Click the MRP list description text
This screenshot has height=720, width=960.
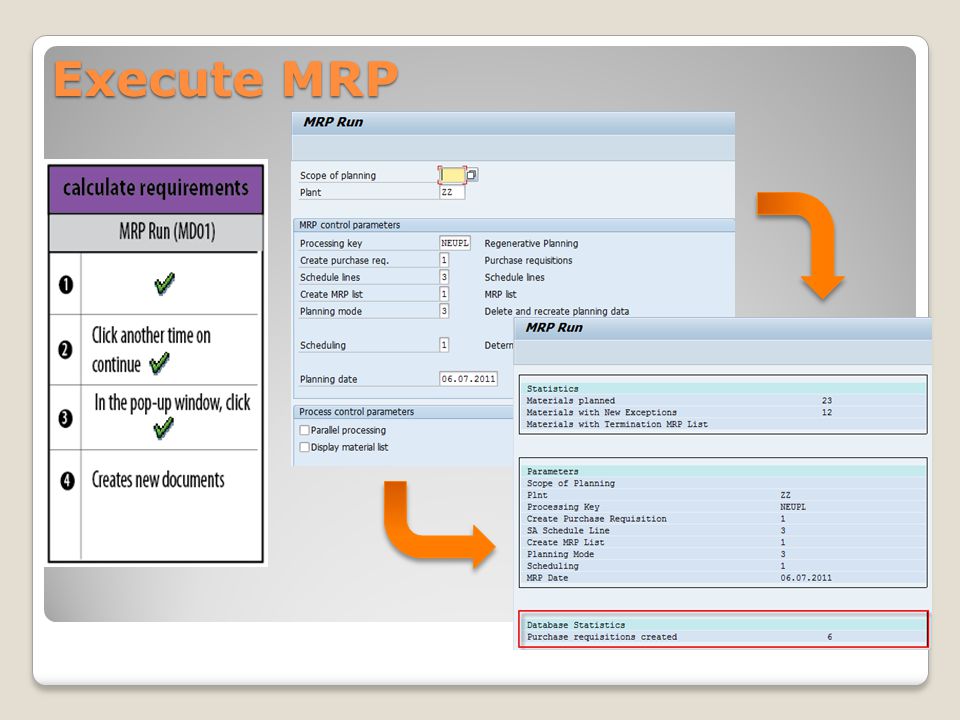click(500, 294)
